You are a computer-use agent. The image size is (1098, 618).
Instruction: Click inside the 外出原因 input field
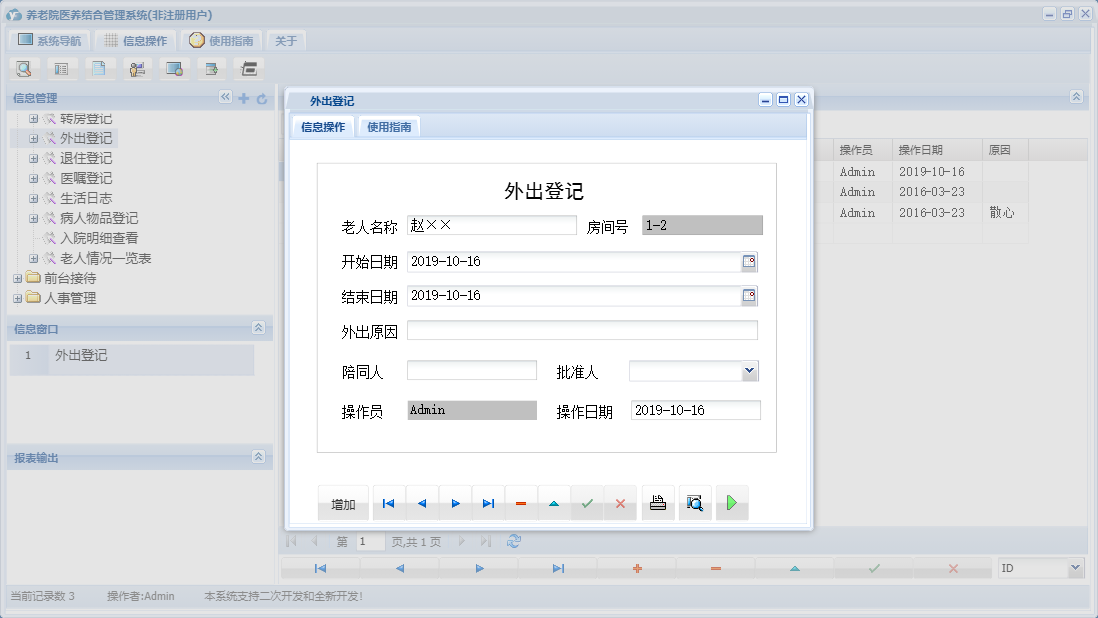[x=580, y=330]
